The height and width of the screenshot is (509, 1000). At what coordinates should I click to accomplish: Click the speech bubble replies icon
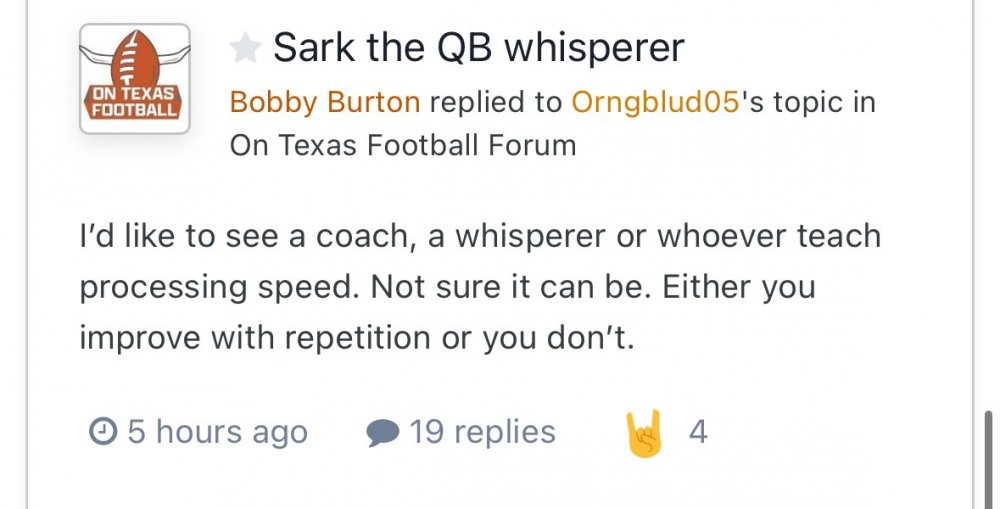pos(383,432)
